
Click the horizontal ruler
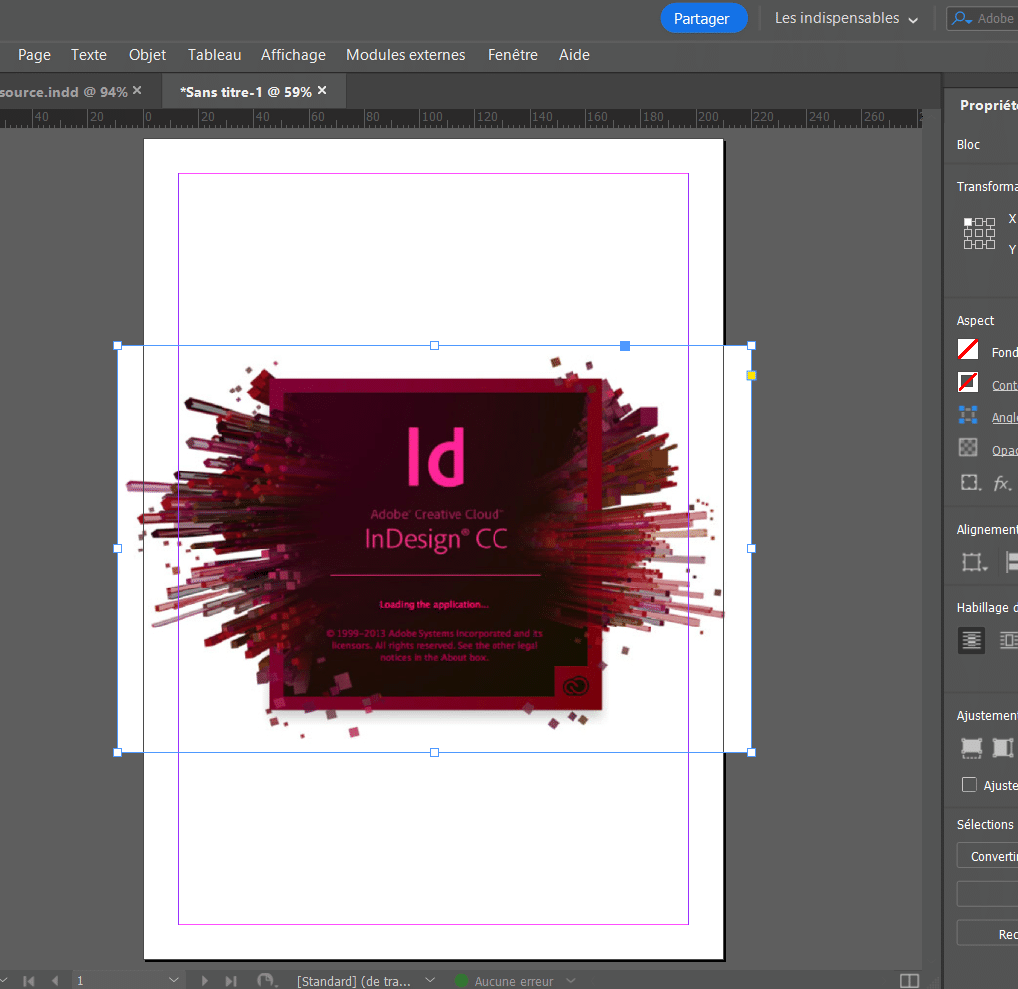[x=461, y=118]
